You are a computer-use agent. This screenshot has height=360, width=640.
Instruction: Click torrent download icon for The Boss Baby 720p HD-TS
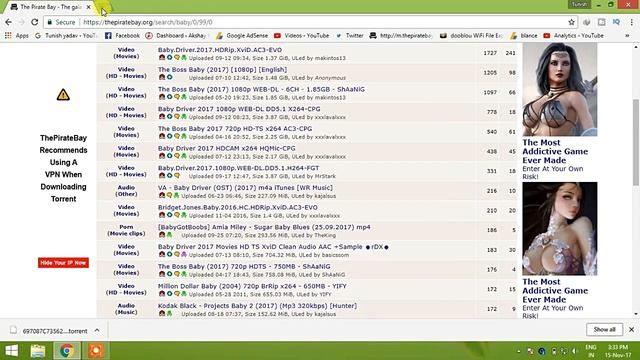[169, 137]
